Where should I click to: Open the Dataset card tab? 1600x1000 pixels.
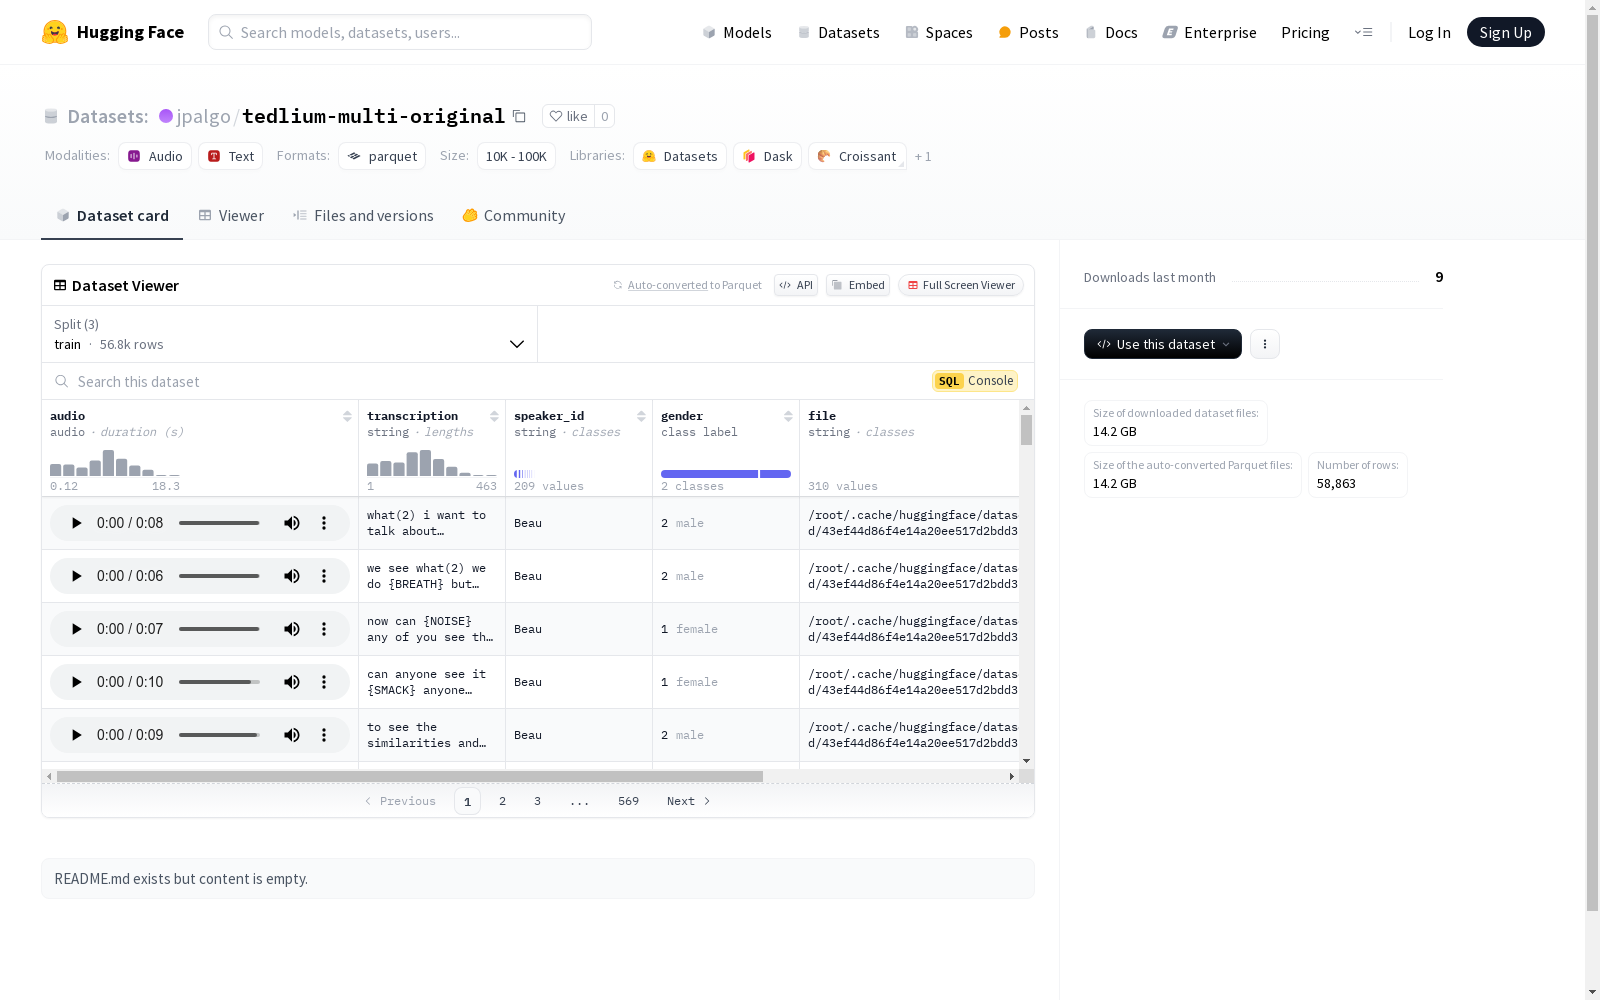(112, 216)
